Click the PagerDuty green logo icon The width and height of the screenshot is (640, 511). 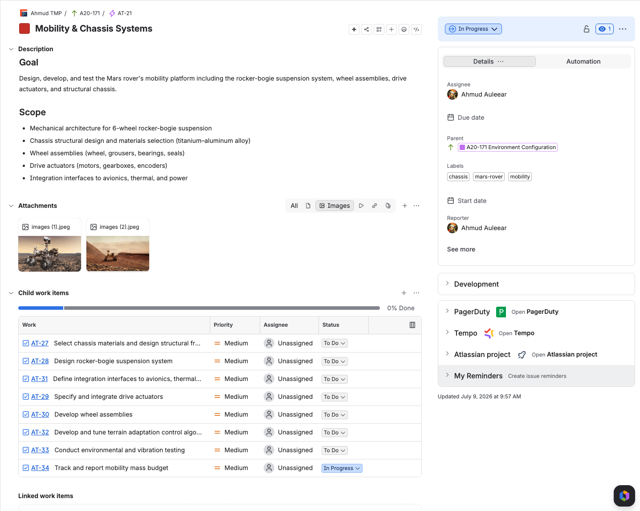(501, 312)
